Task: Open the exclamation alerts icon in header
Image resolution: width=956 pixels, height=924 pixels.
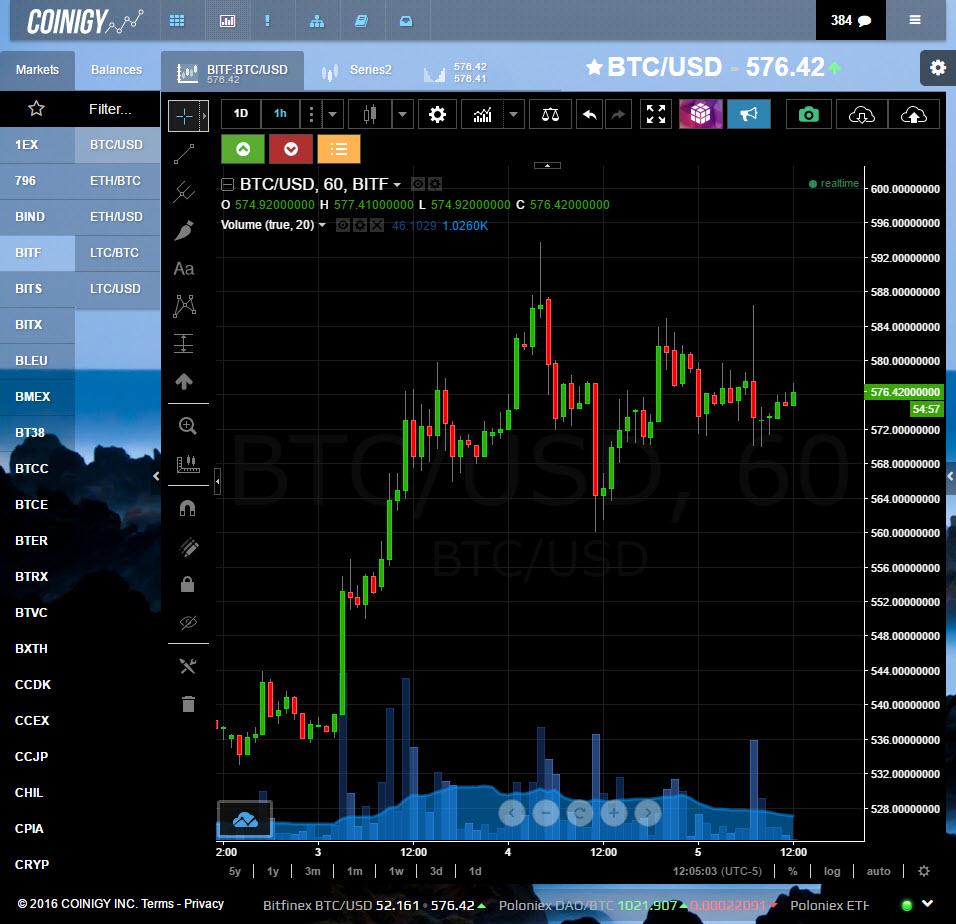Action: point(267,21)
